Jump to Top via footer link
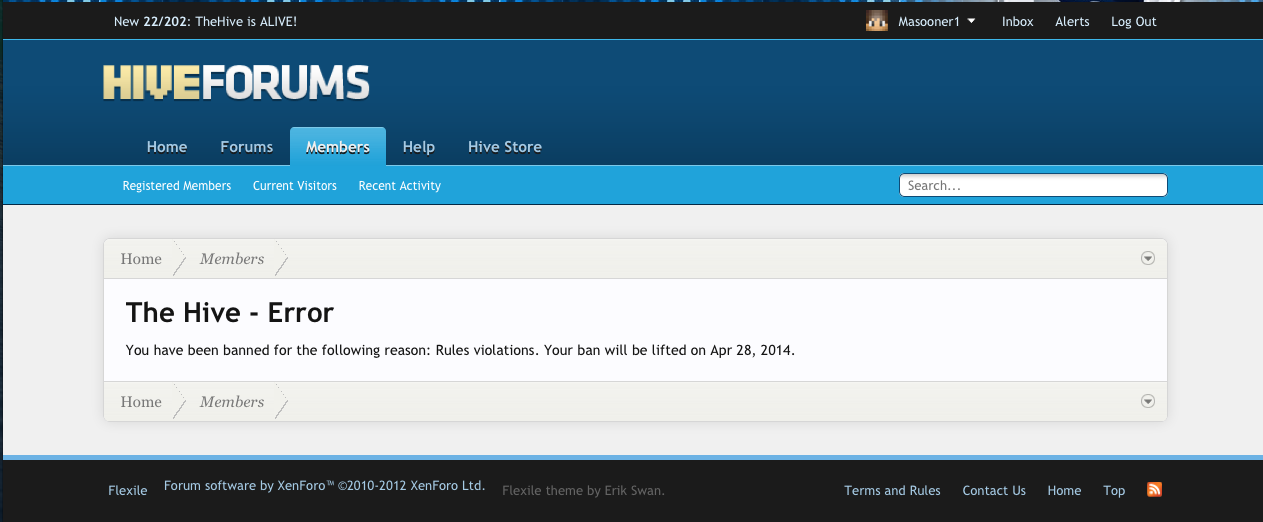The image size is (1263, 522). 1114,490
